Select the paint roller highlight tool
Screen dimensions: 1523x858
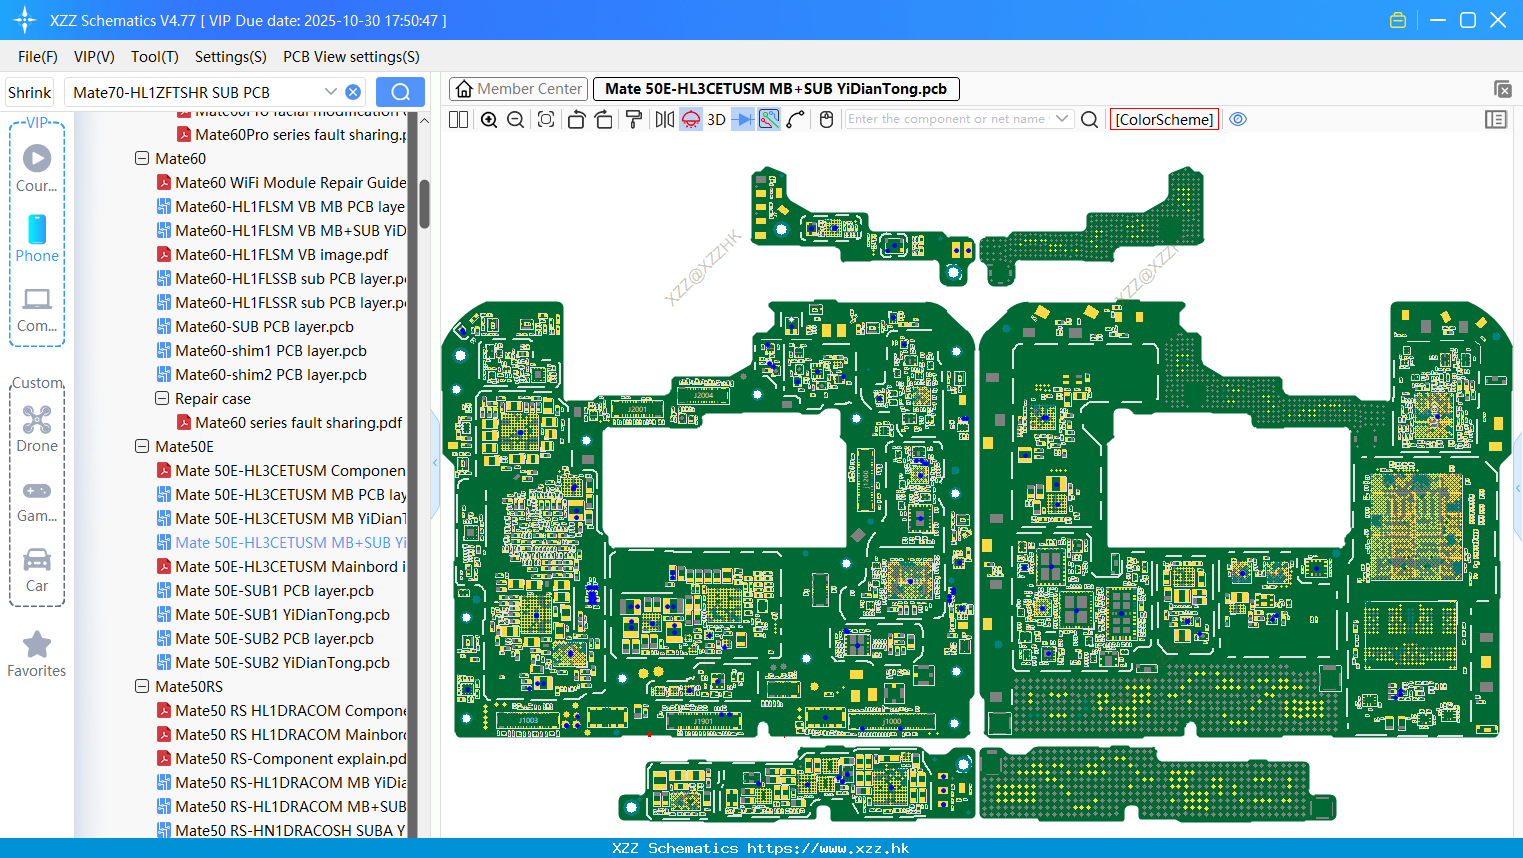click(633, 119)
